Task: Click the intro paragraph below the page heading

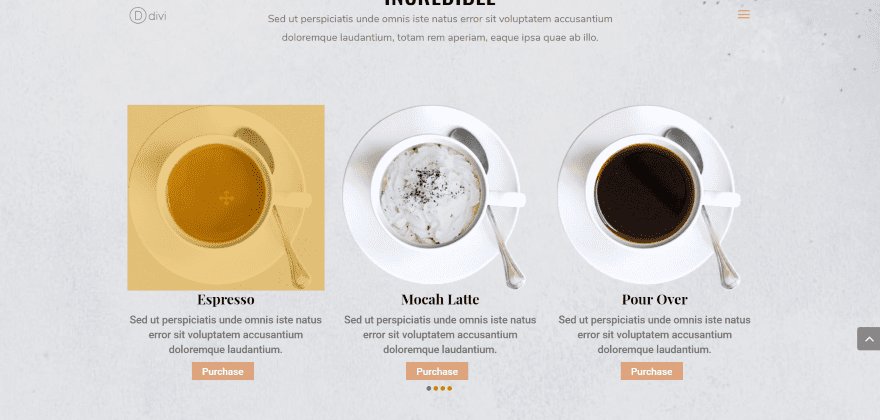Action: 440,29
